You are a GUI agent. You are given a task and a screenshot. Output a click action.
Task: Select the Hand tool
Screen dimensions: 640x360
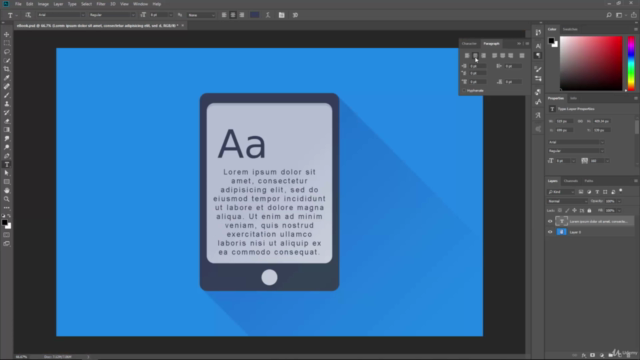pyautogui.click(x=7, y=191)
